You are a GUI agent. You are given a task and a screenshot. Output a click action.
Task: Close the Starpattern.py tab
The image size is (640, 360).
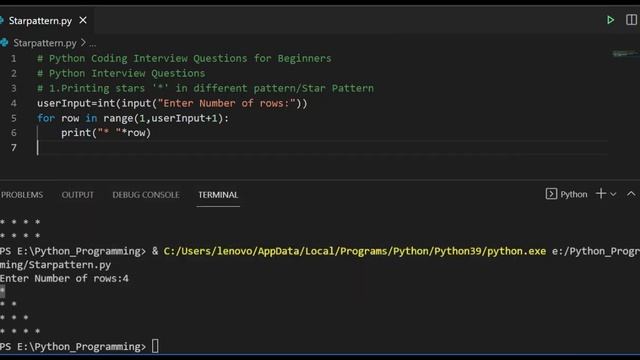tap(83, 20)
